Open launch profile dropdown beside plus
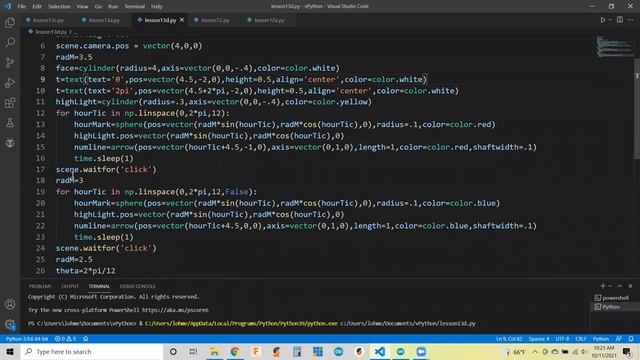 click(x=610, y=286)
